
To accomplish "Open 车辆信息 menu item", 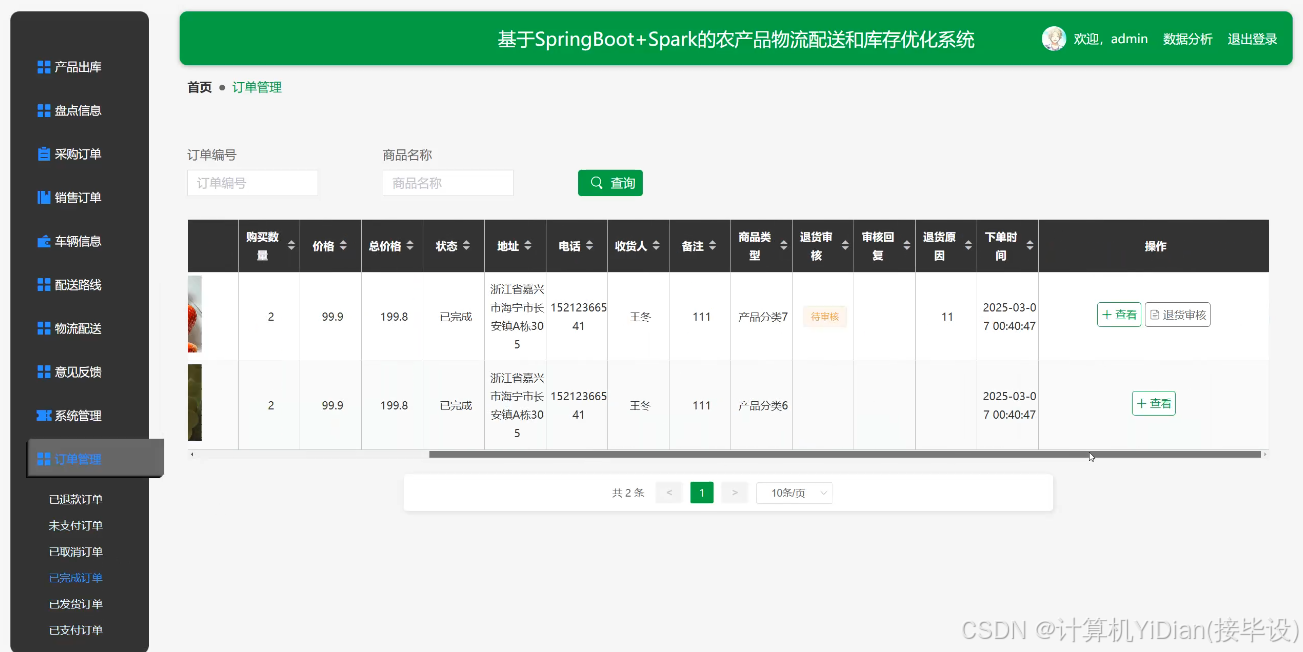I will point(78,241).
